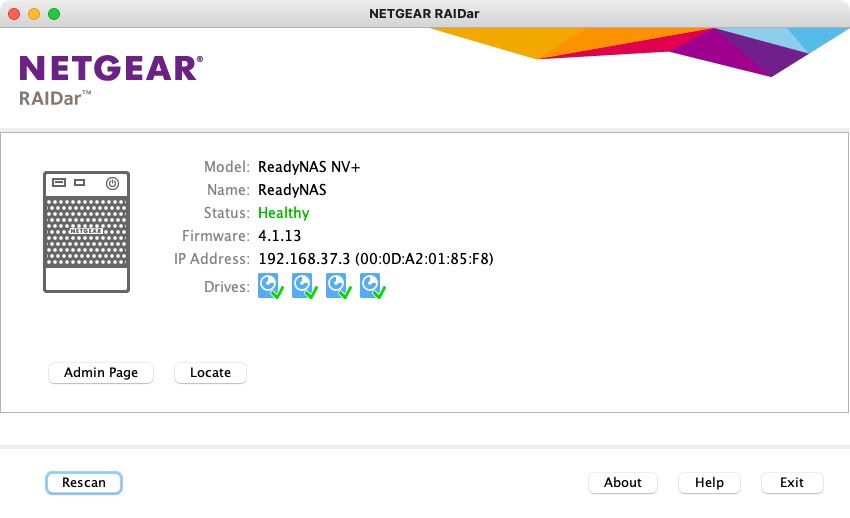
Task: Close the NETGEAR RAIDar window
Action: tap(14, 14)
